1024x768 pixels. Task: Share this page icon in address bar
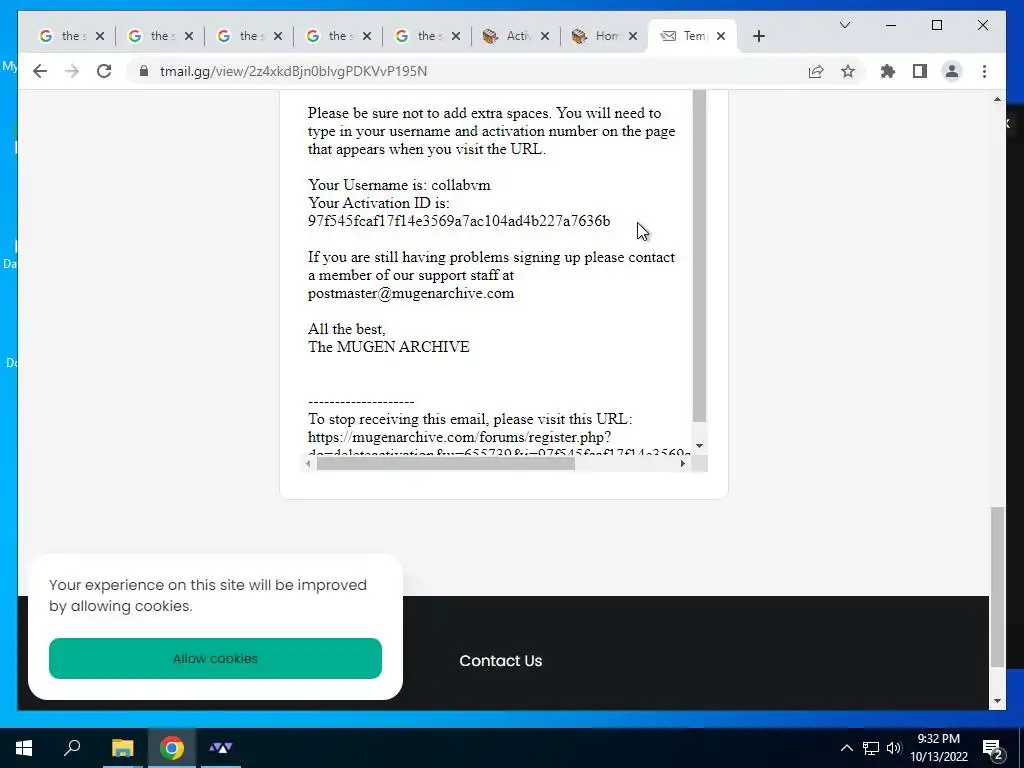point(816,71)
